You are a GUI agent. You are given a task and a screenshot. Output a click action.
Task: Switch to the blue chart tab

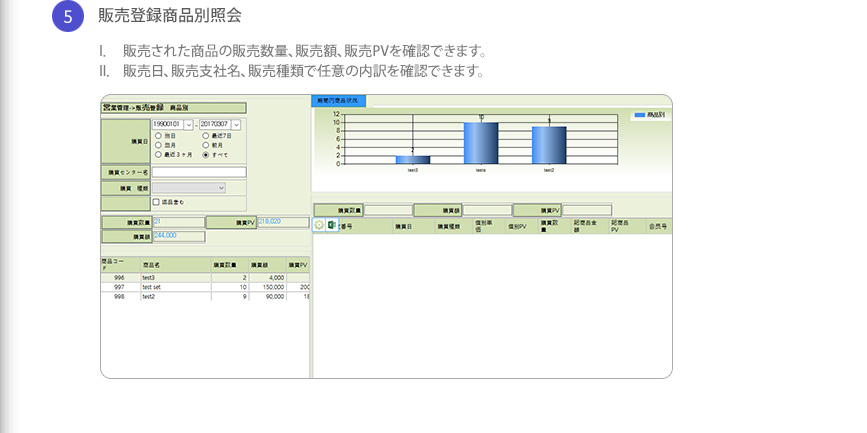click(x=340, y=101)
